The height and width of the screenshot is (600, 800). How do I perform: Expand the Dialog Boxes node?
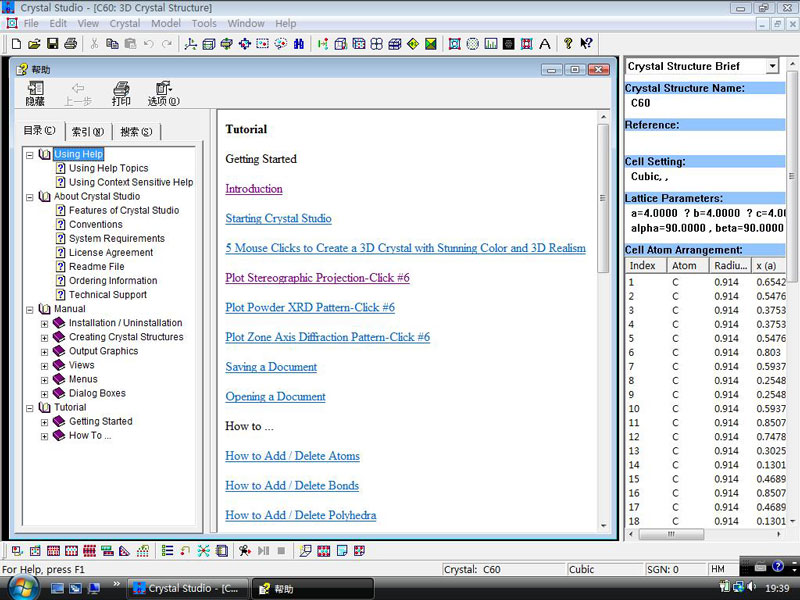coord(44,394)
